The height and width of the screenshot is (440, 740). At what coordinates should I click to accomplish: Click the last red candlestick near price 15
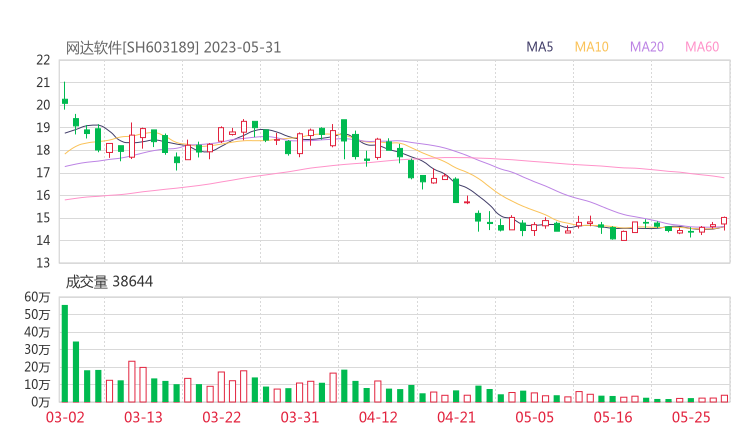coord(724,221)
